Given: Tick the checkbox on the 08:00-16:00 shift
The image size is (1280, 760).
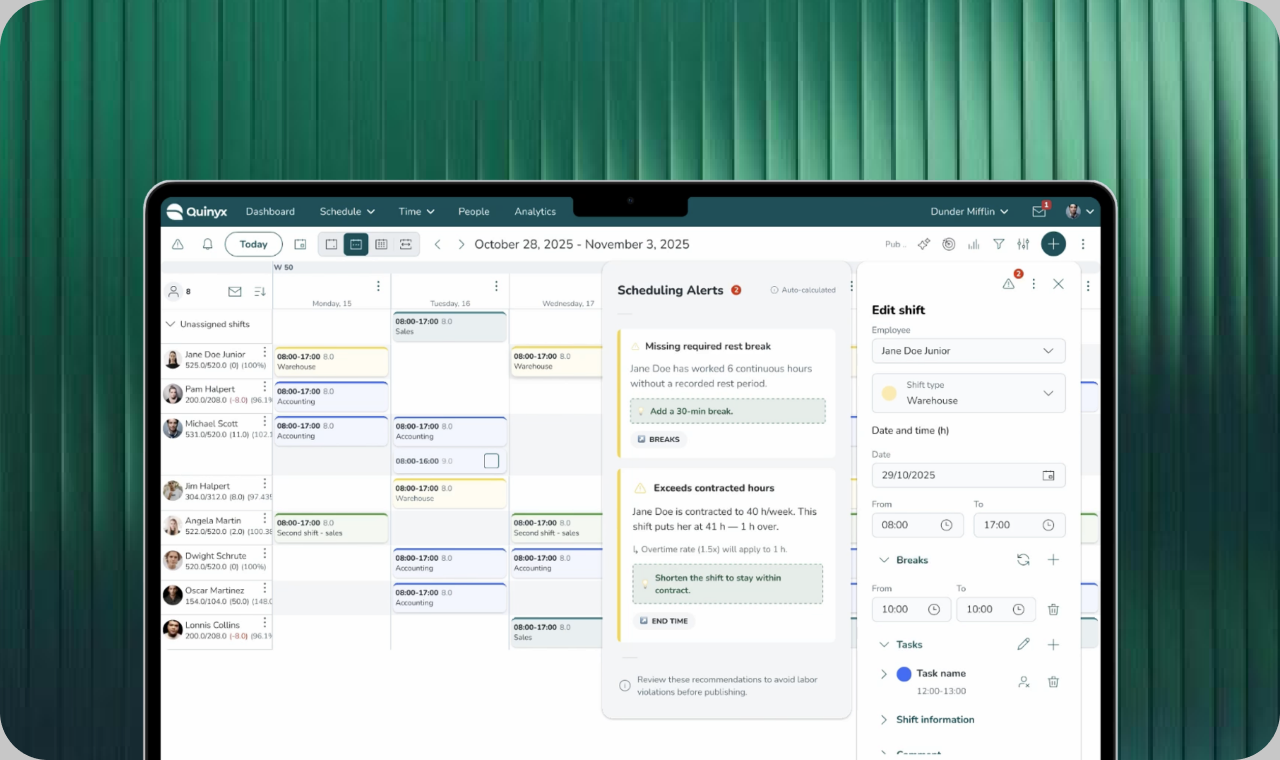Looking at the screenshot, I should click(x=491, y=461).
